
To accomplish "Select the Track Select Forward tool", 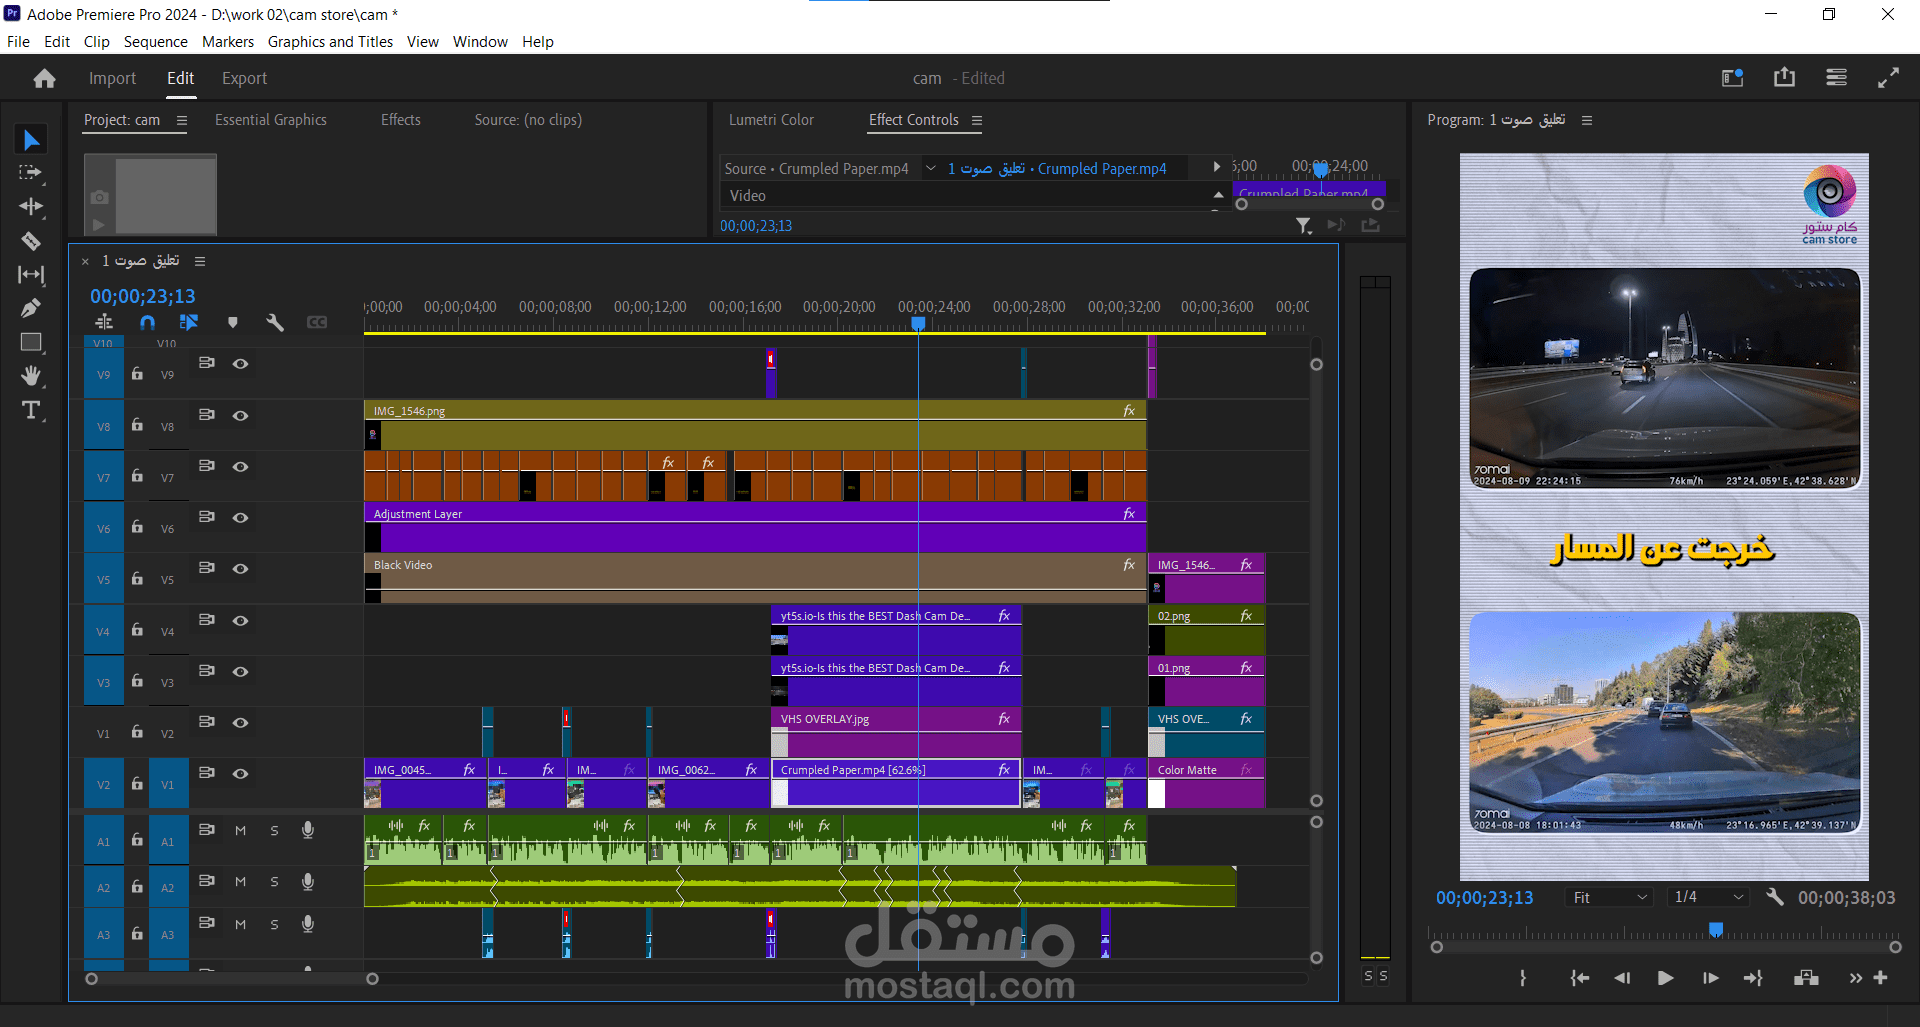I will (x=31, y=173).
